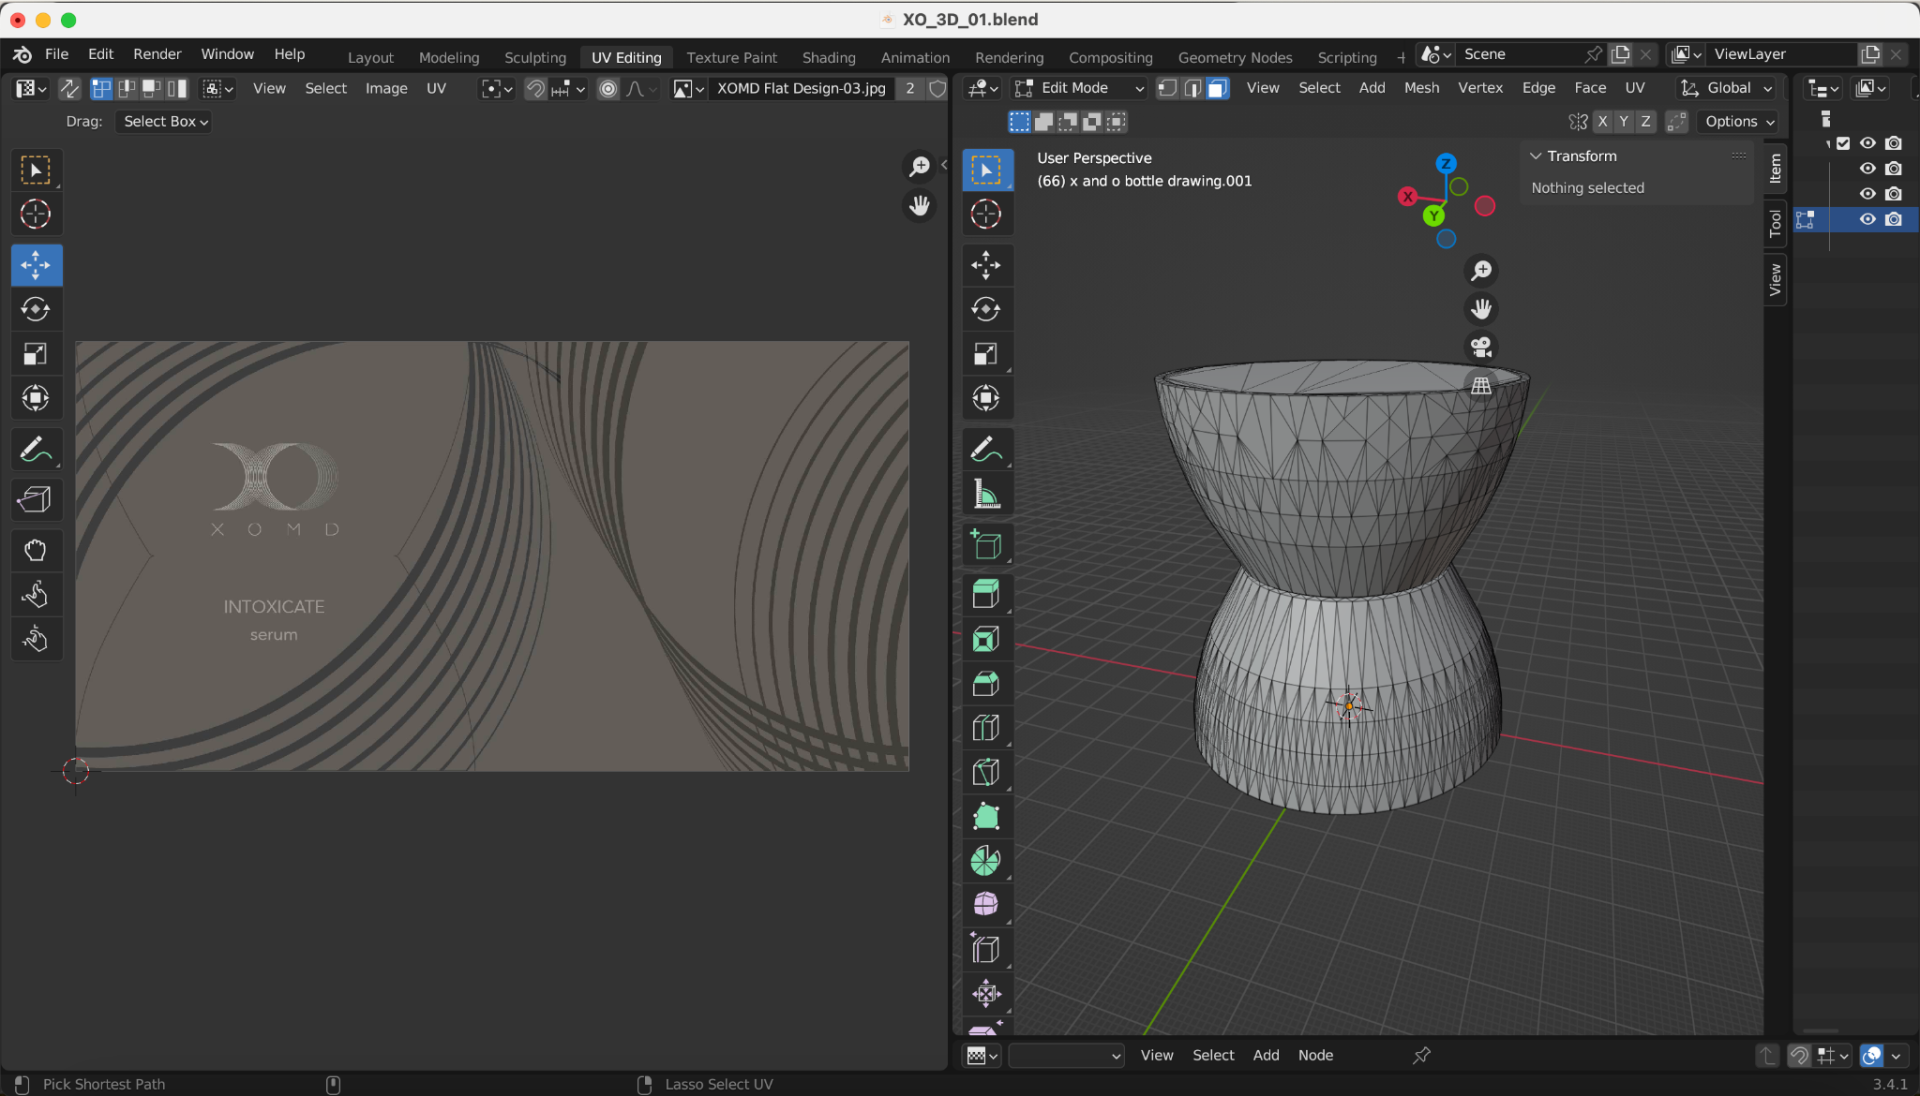
Task: Switch to face select mode
Action: click(1217, 88)
